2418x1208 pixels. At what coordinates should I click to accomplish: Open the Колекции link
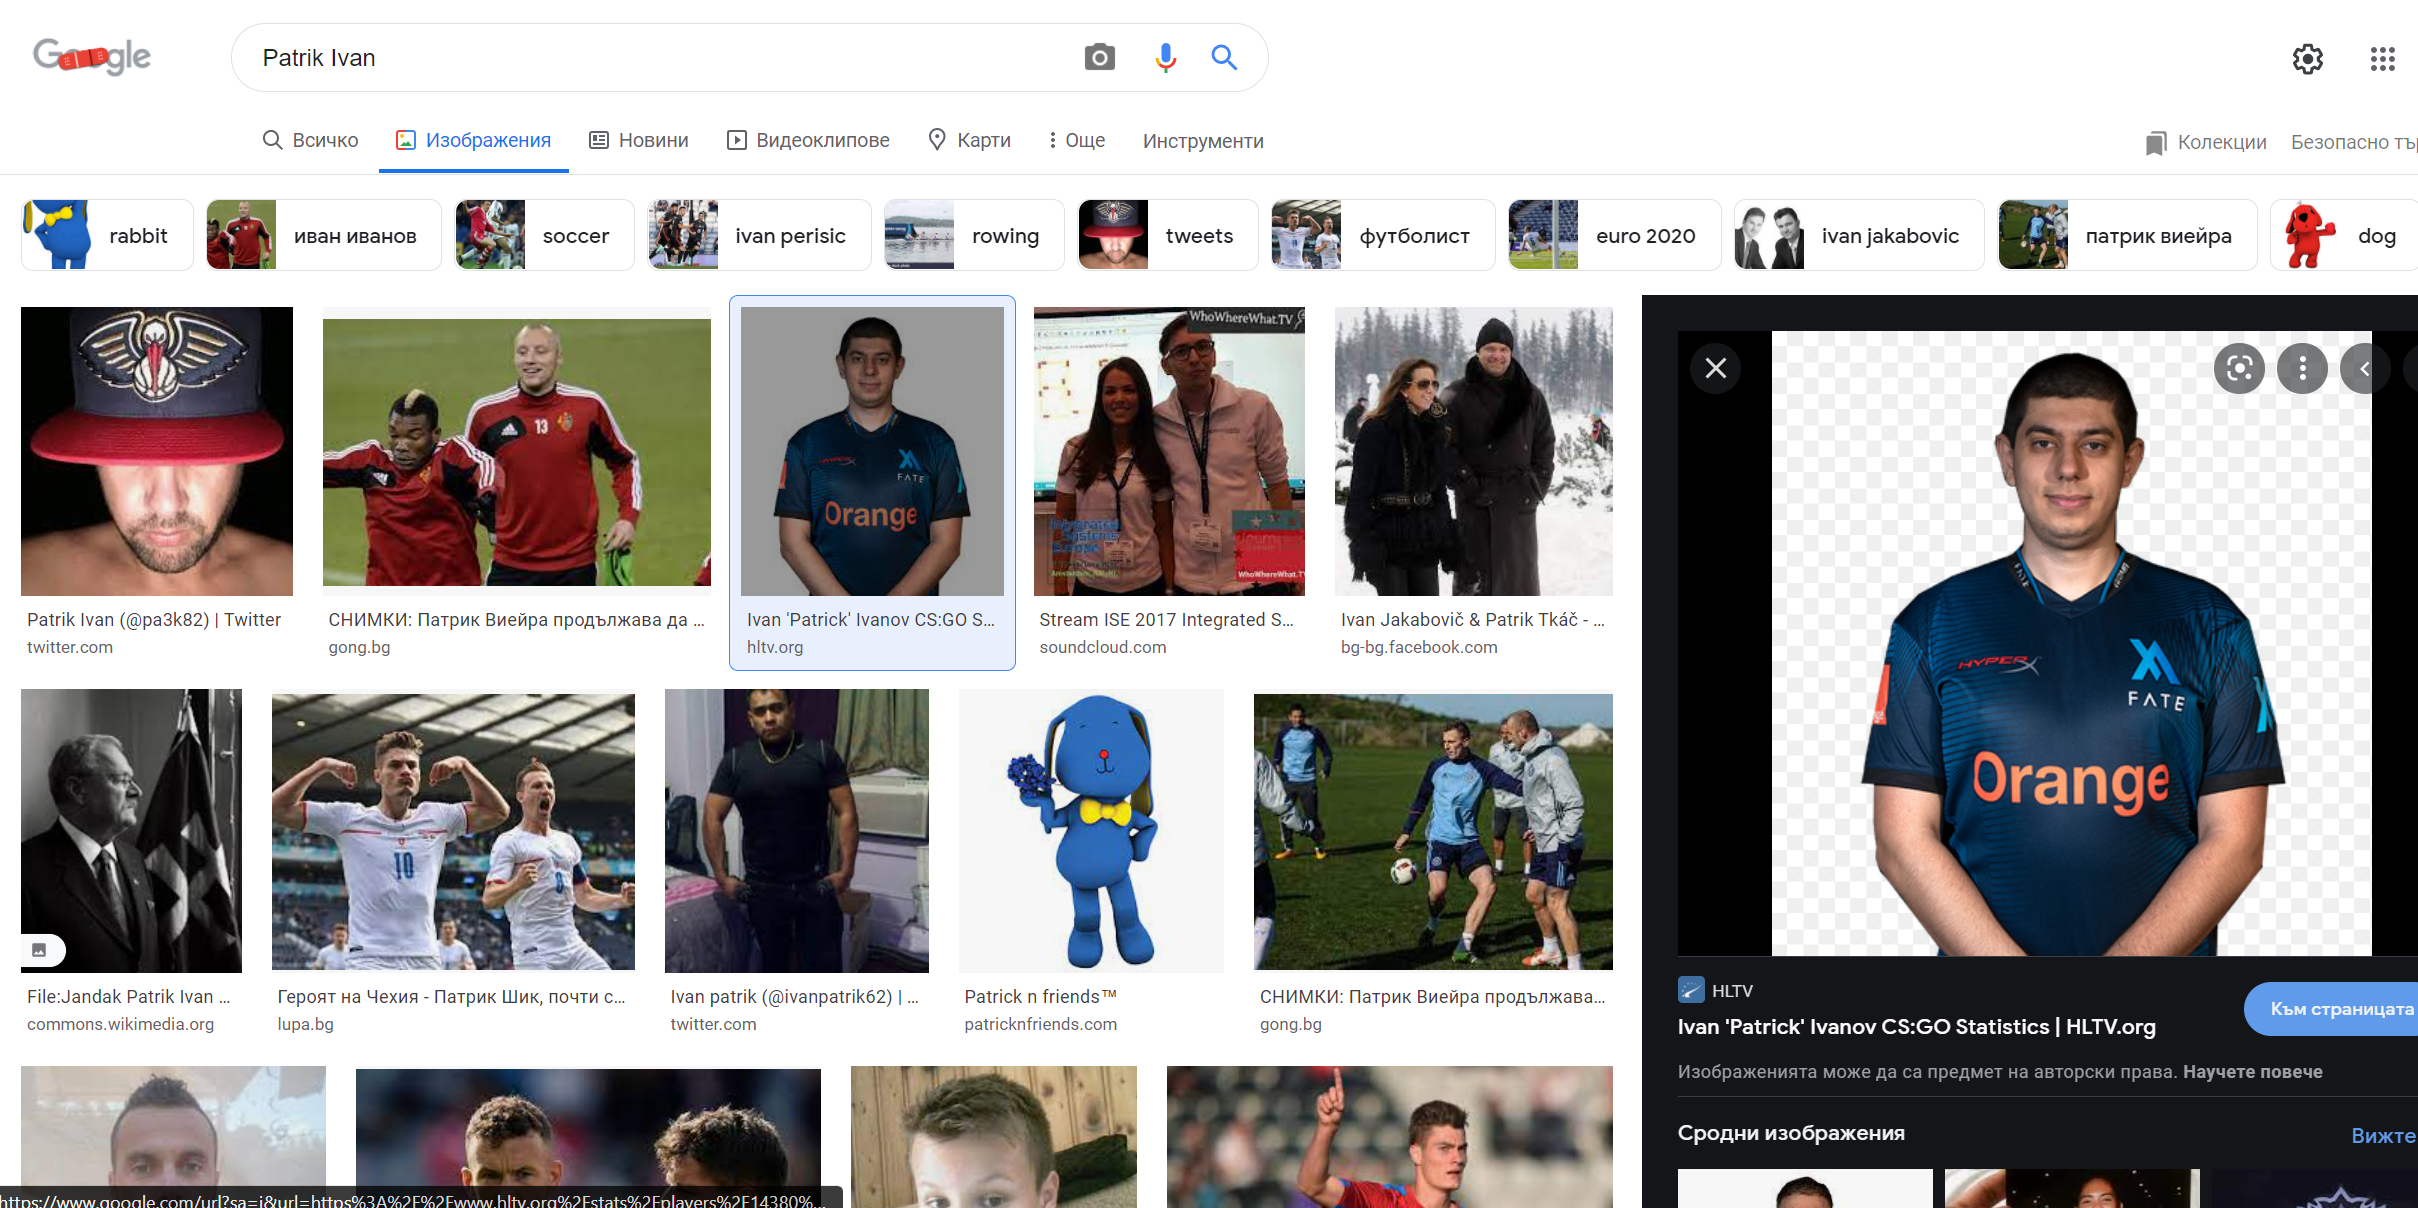[2206, 142]
